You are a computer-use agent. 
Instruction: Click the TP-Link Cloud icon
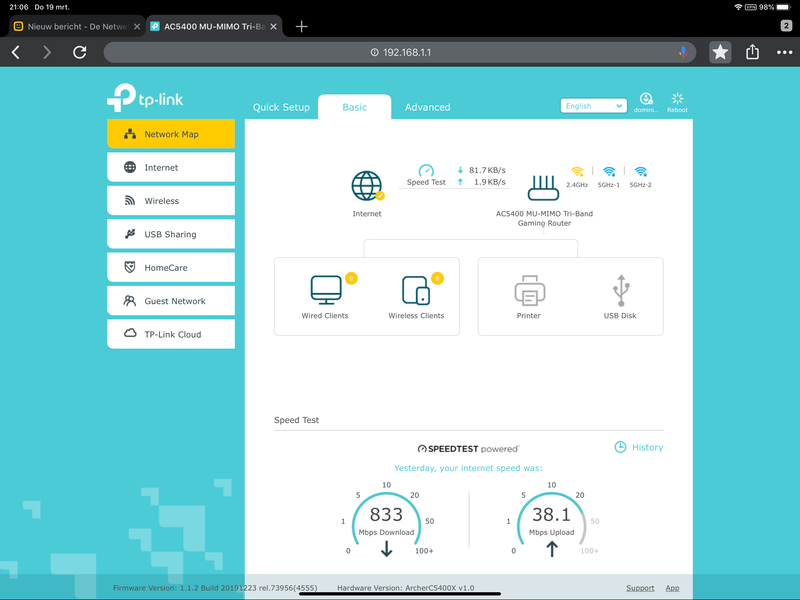(x=130, y=333)
